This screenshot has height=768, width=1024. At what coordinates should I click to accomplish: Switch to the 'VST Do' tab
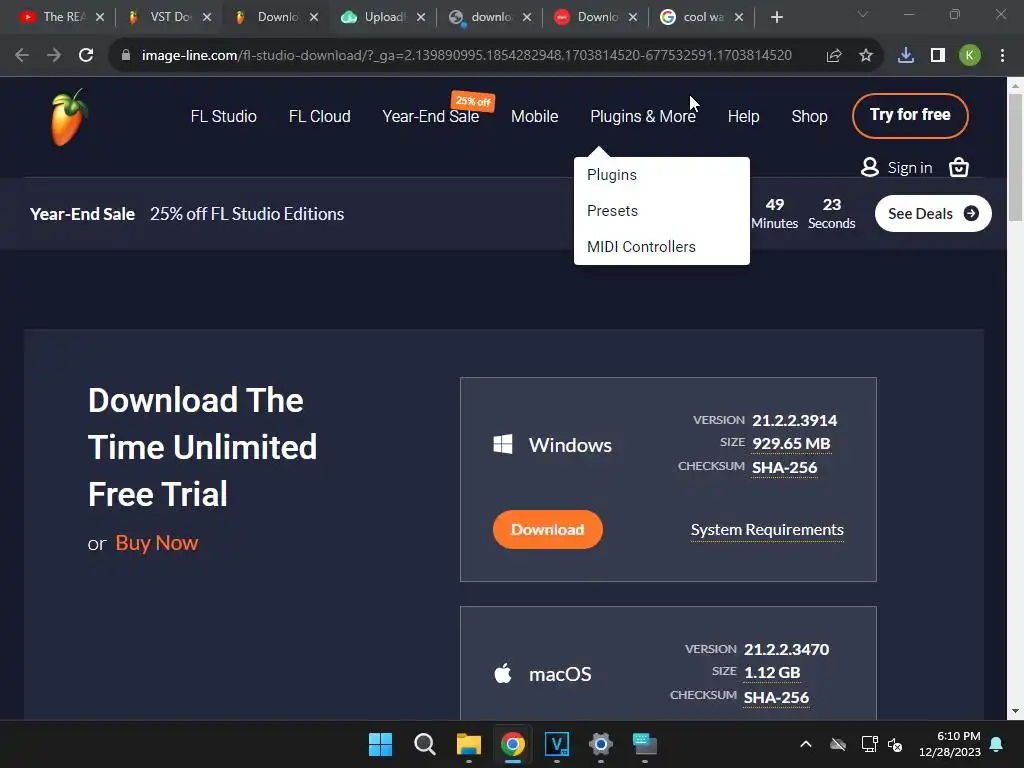(x=168, y=17)
